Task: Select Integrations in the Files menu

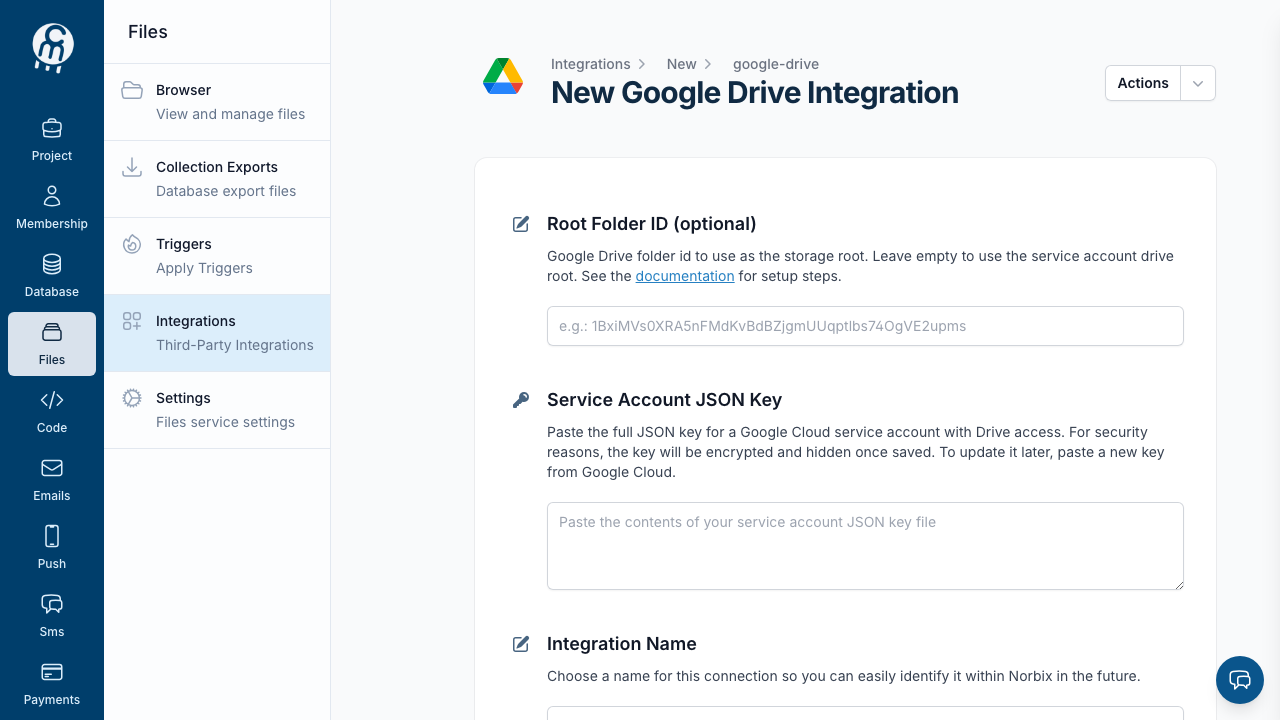Action: (x=217, y=333)
